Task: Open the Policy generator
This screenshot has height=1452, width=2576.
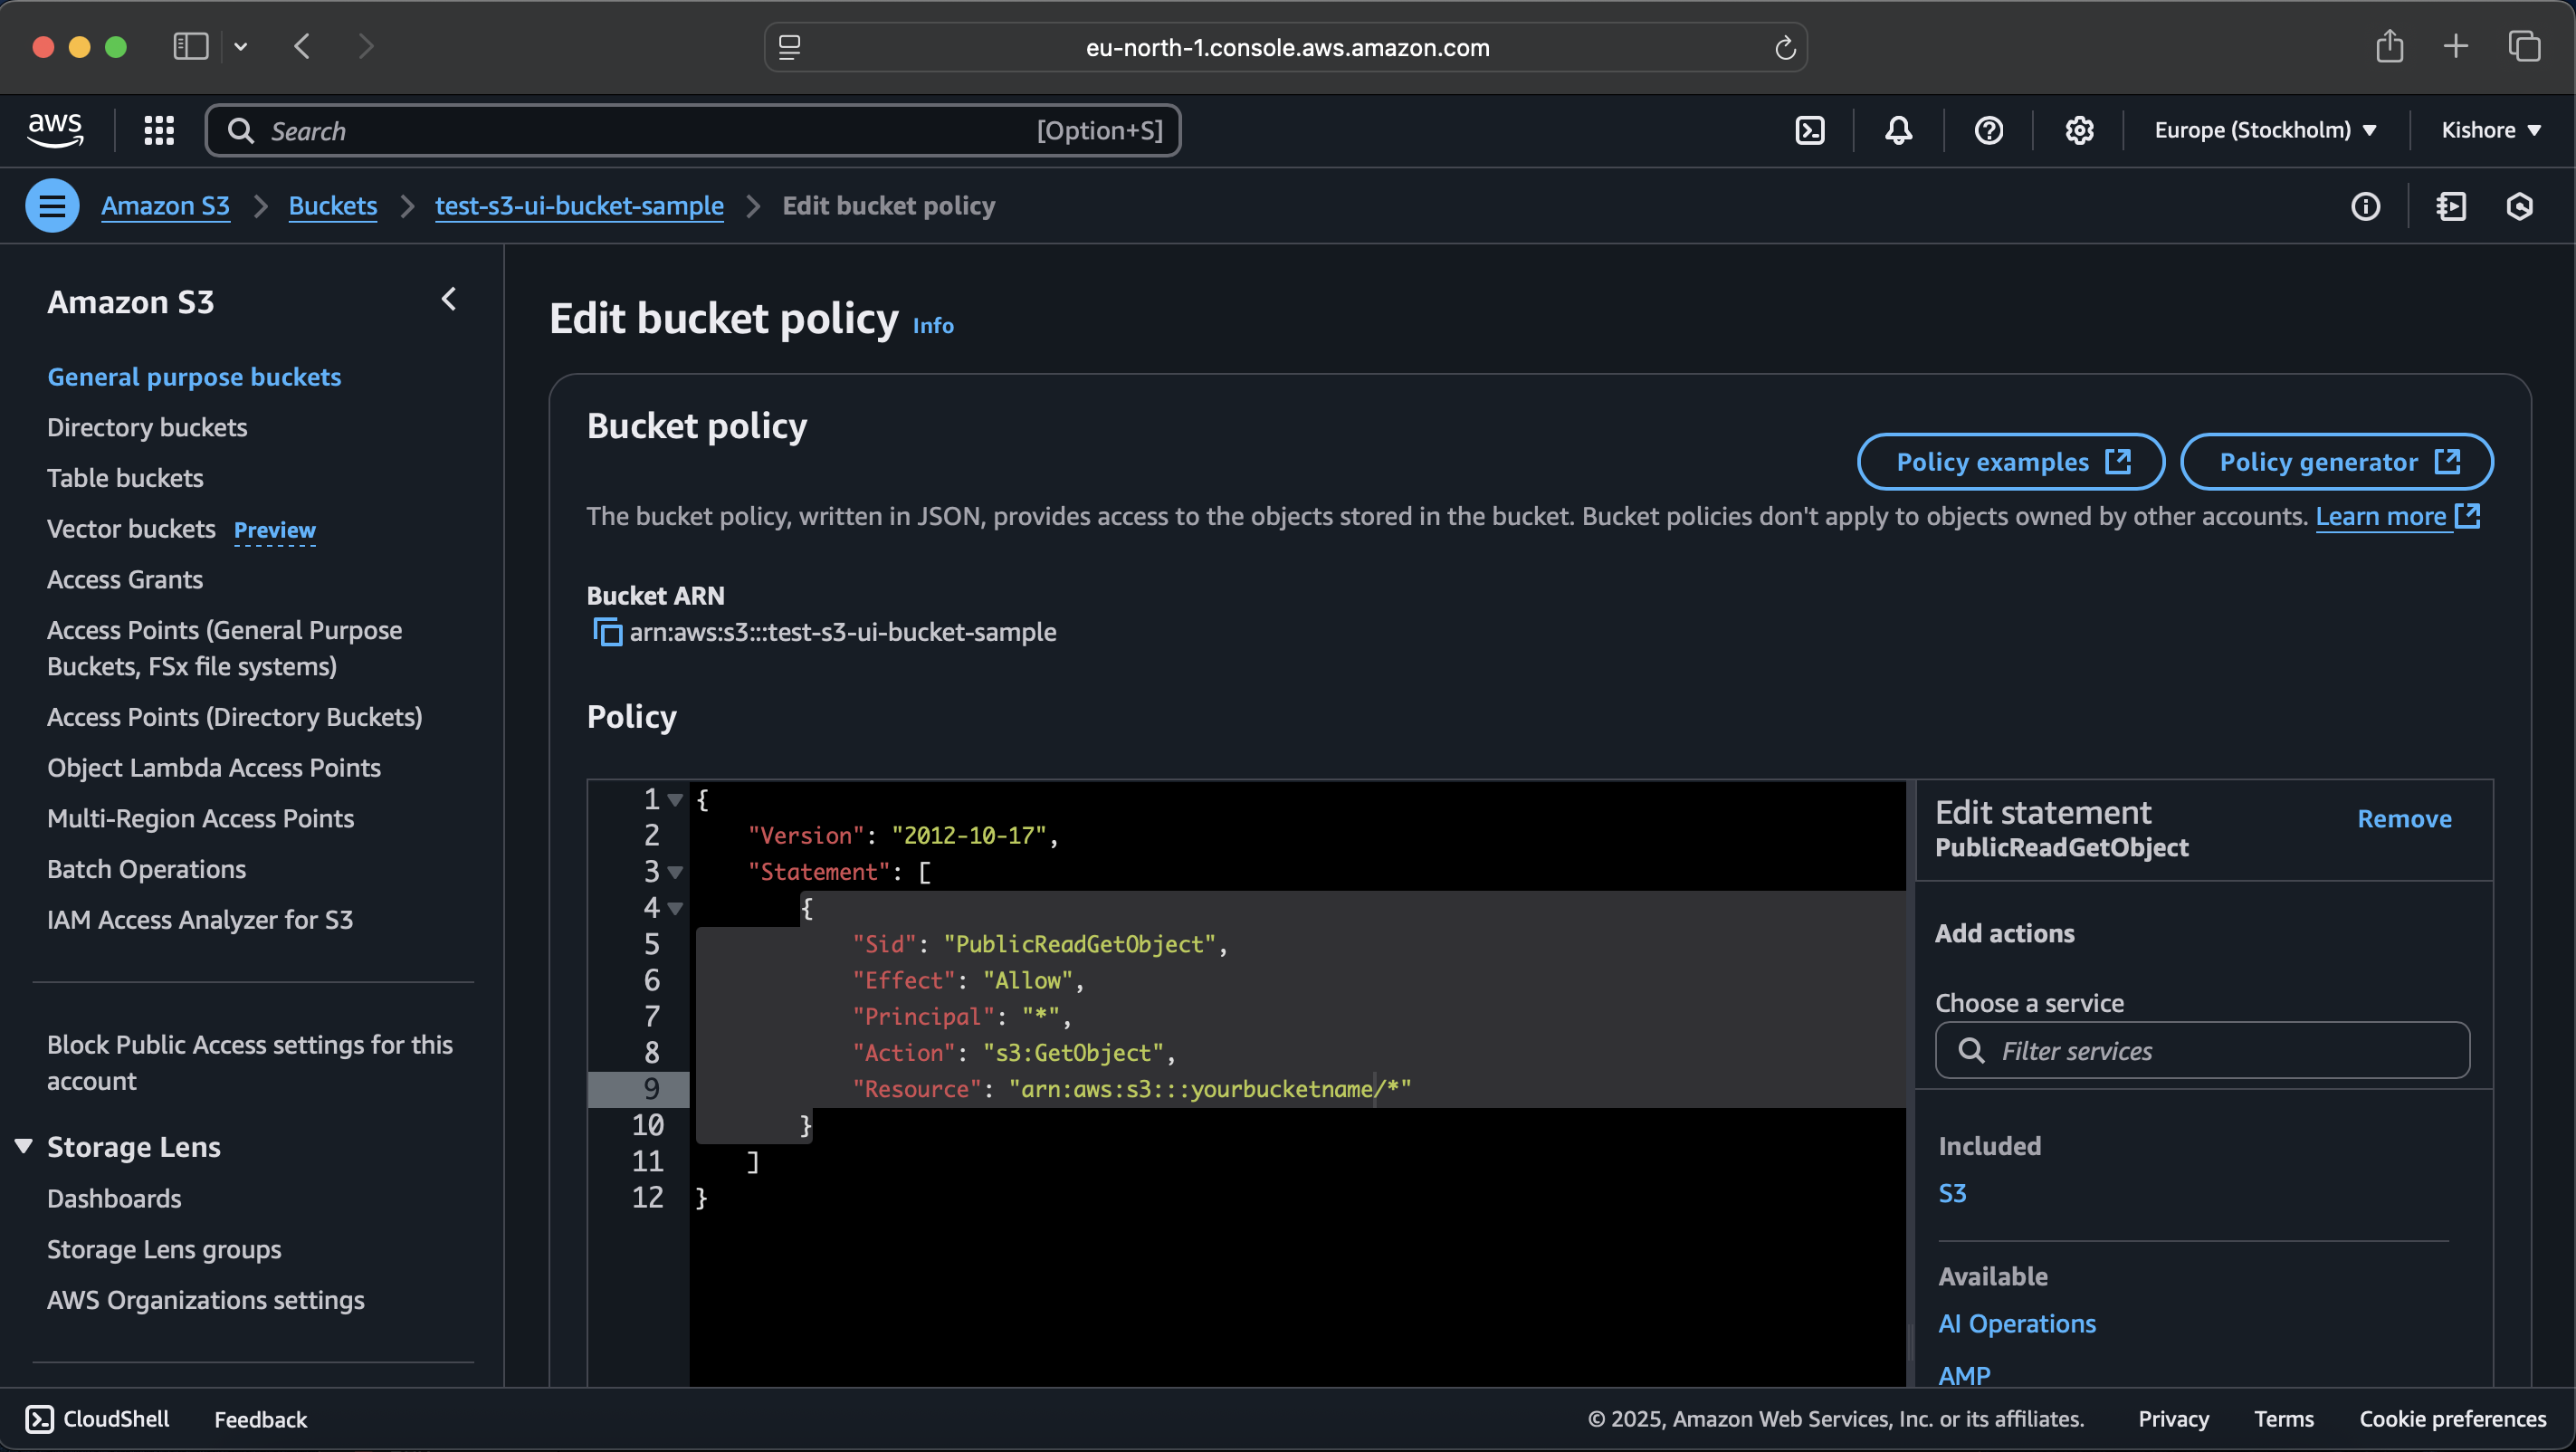Action: pyautogui.click(x=2336, y=462)
